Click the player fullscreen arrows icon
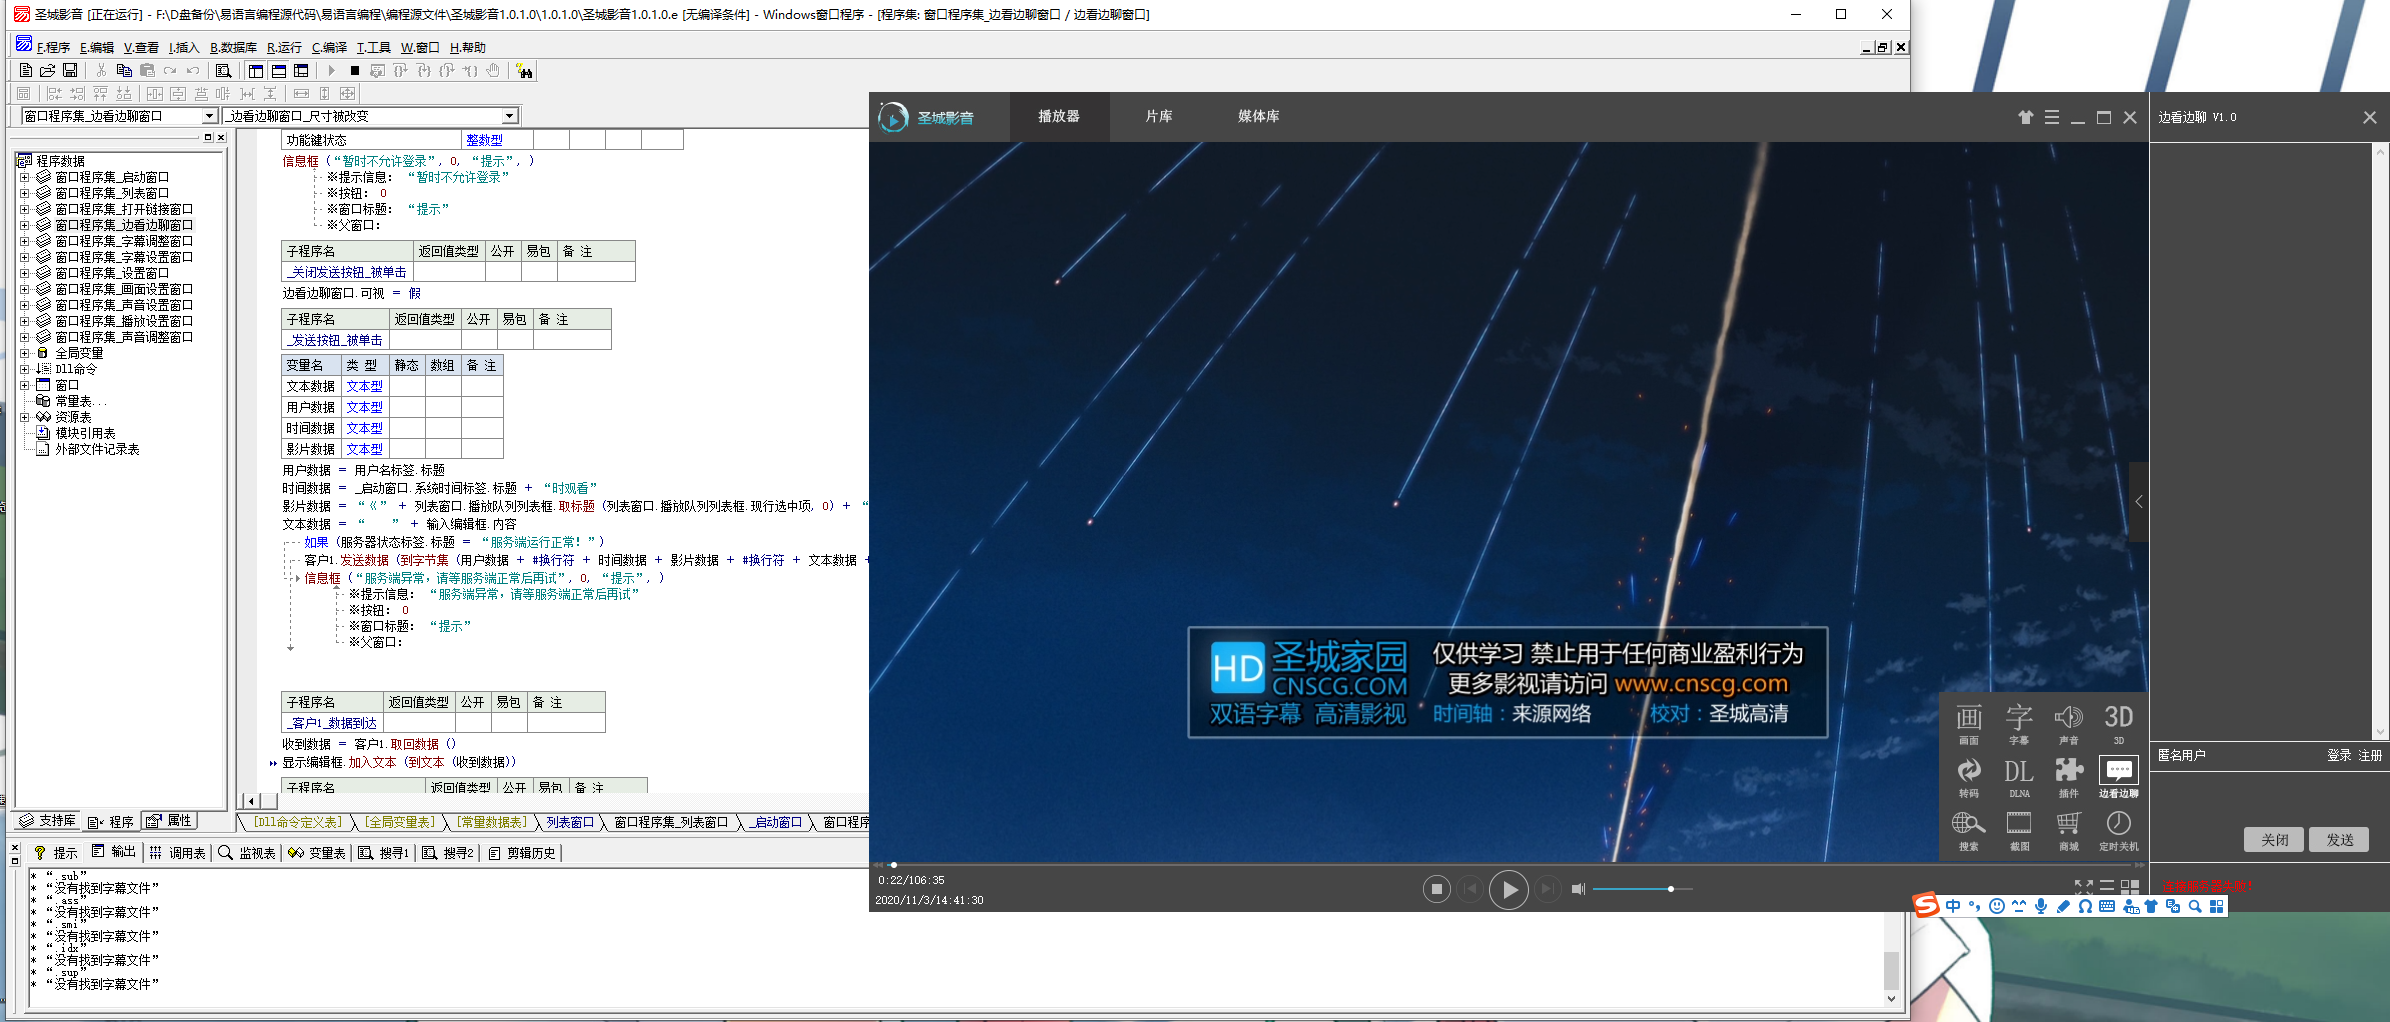 pos(2083,887)
